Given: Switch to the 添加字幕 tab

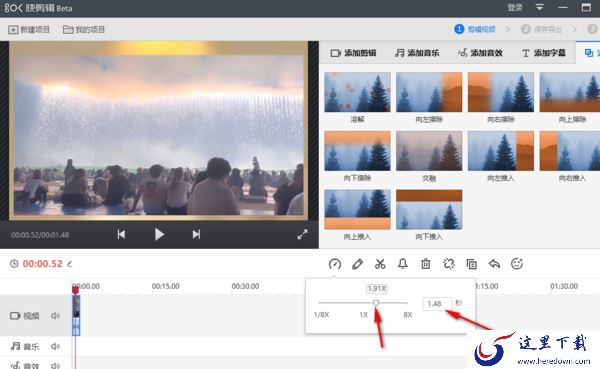Looking at the screenshot, I should [543, 53].
